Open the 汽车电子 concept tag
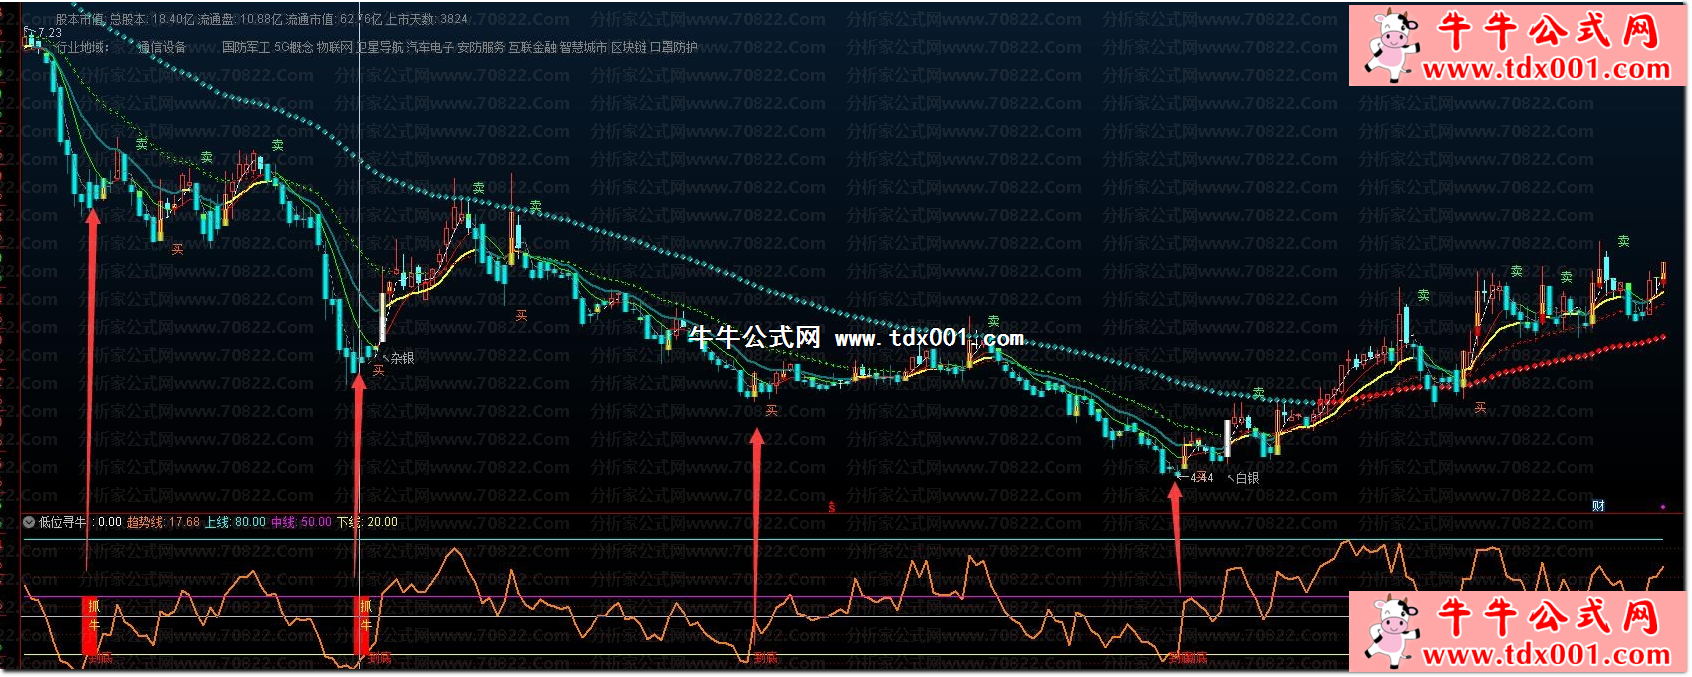Image resolution: width=1692 pixels, height=677 pixels. [x=430, y=47]
